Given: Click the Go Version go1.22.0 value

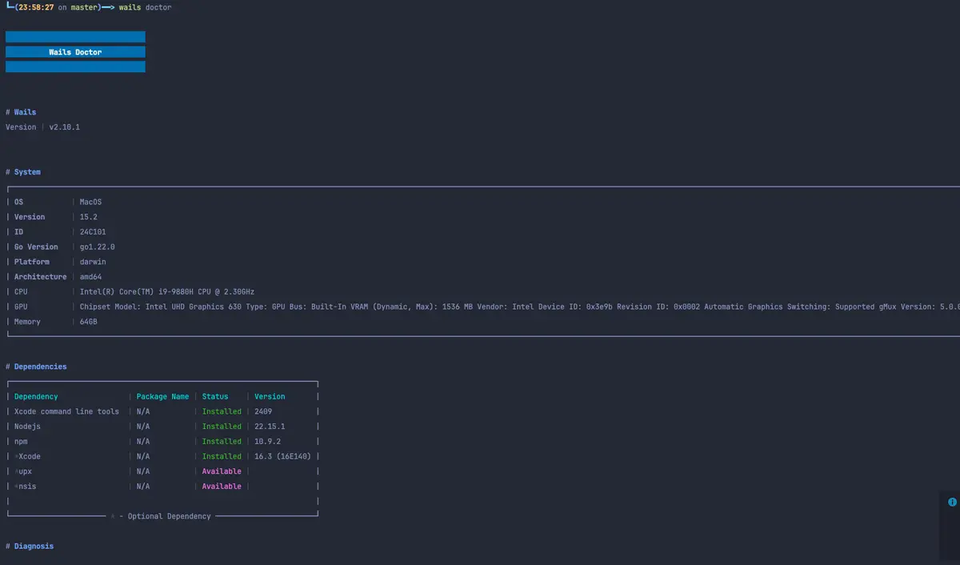Looking at the screenshot, I should click(x=97, y=247).
